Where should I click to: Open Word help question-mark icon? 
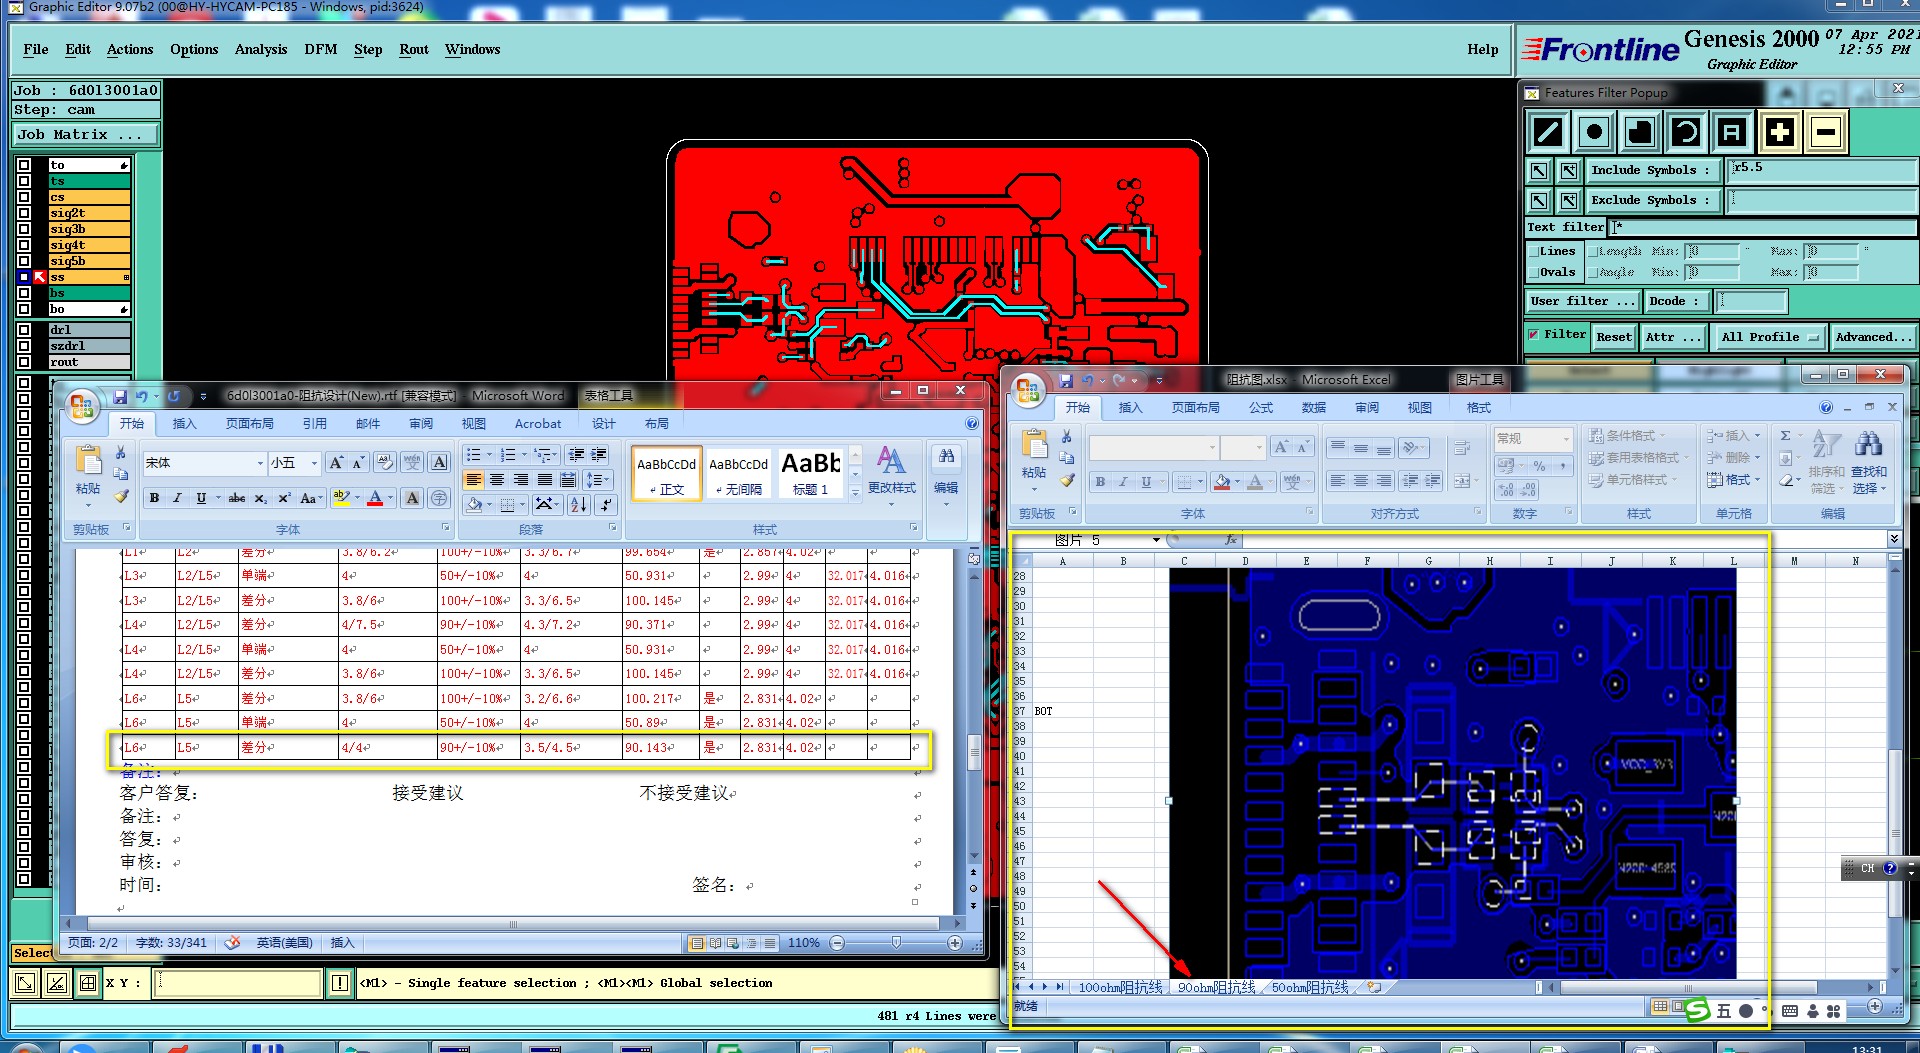[x=972, y=424]
